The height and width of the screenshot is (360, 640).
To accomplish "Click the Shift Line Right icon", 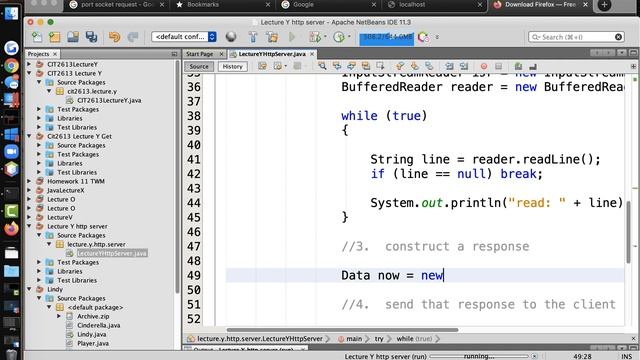I will point(464,66).
